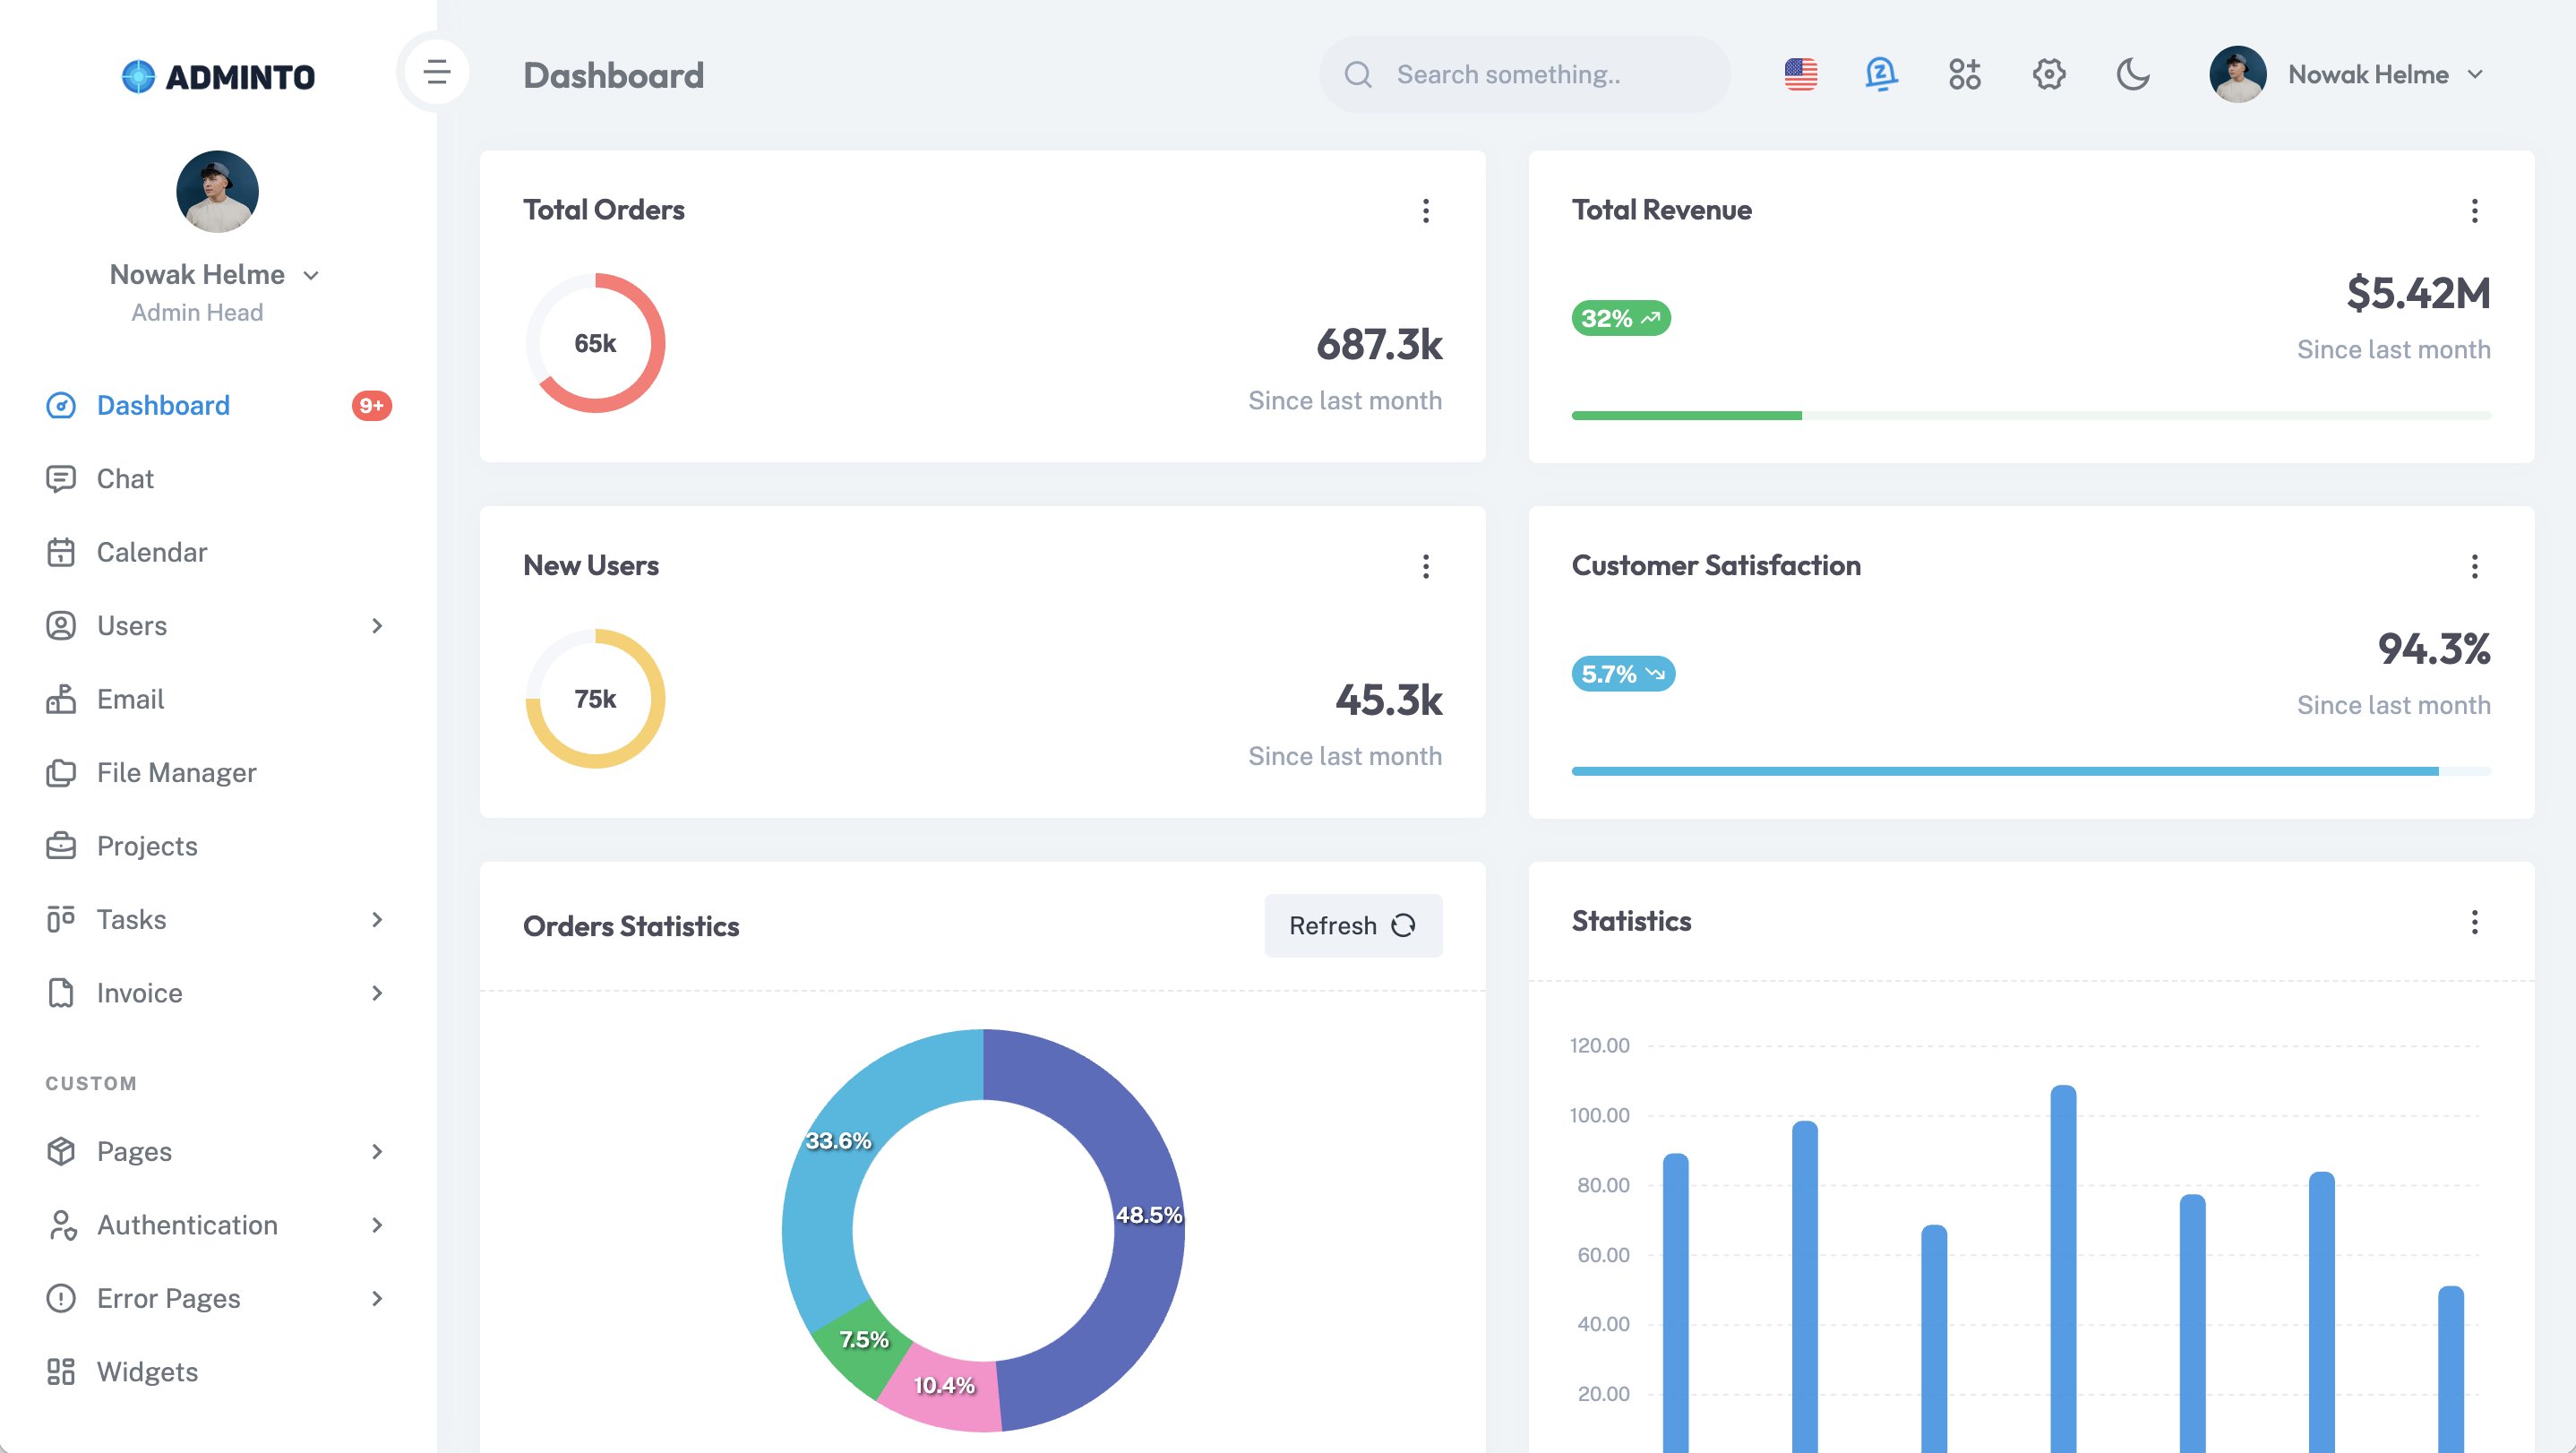Click the Calendar sidebar icon
Screen dimensions: 2576x1453
61,552
